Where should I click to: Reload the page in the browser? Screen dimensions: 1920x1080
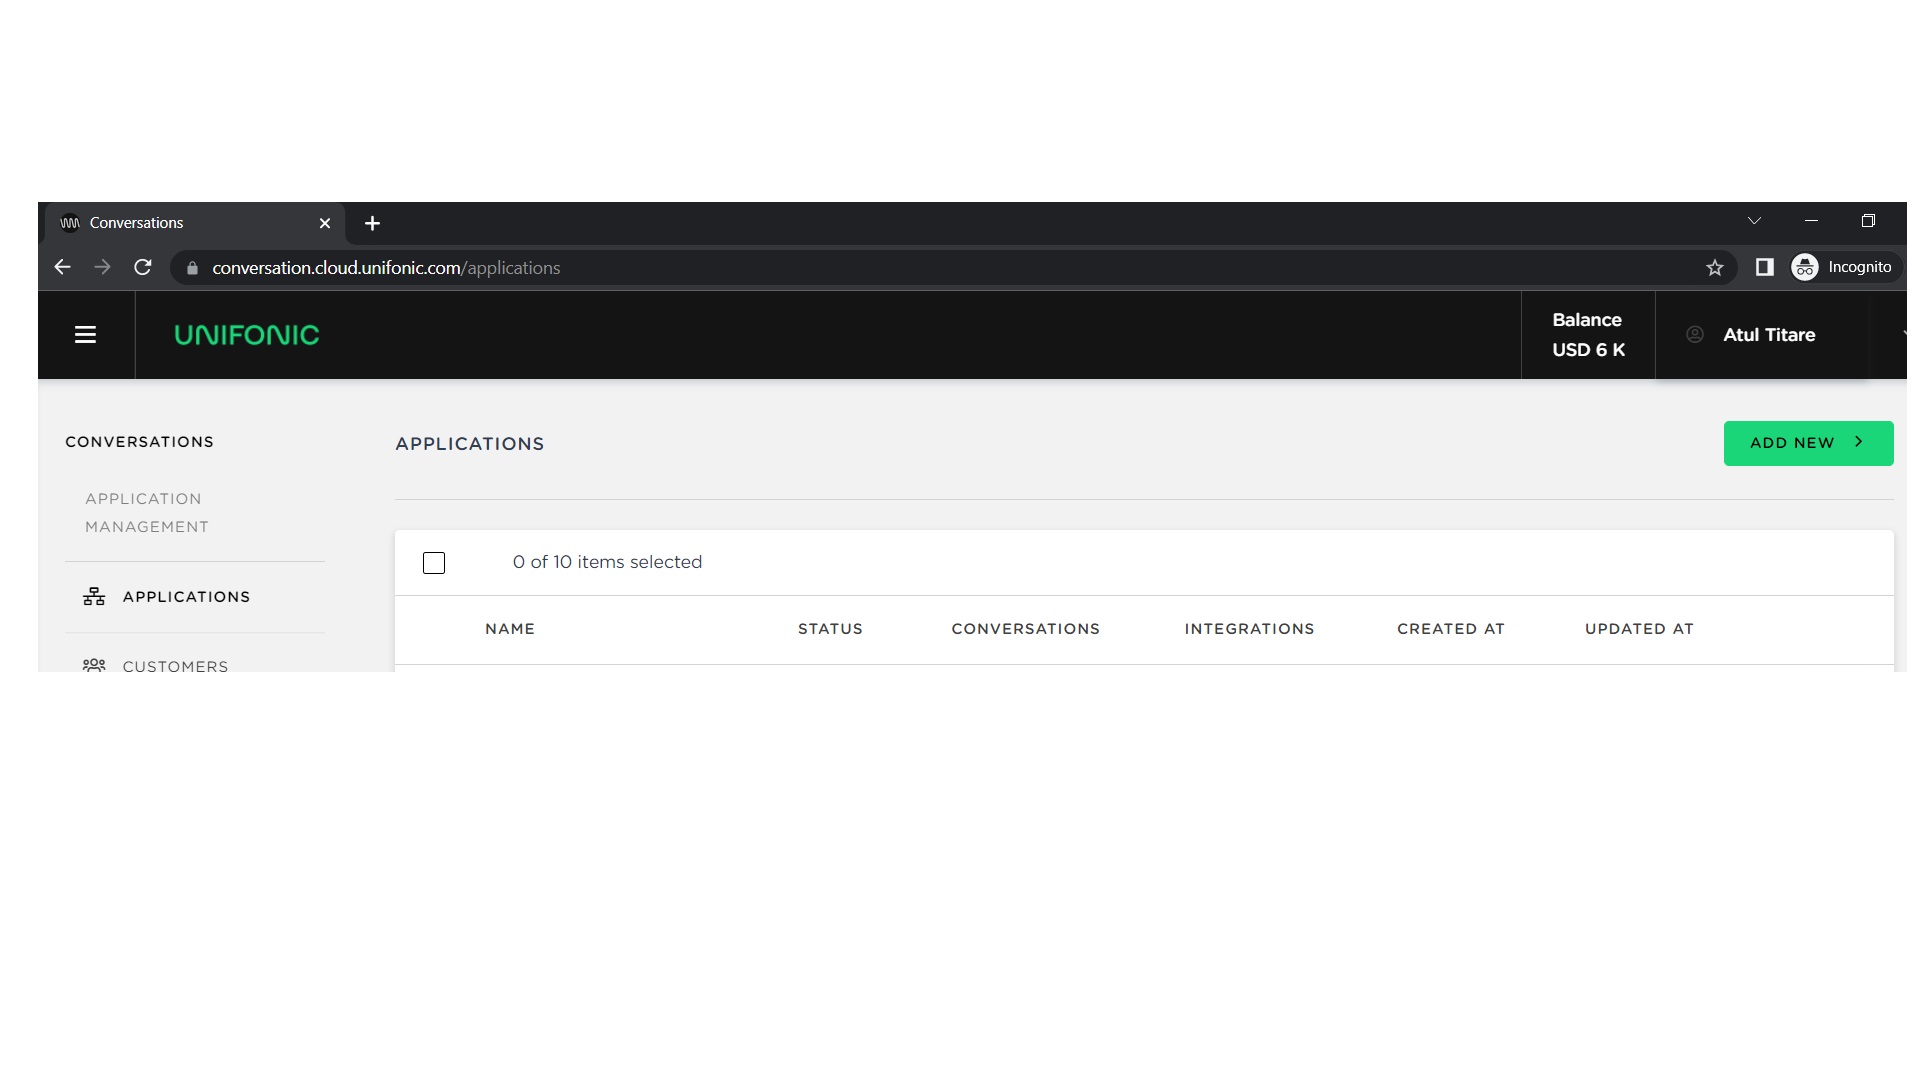click(143, 268)
